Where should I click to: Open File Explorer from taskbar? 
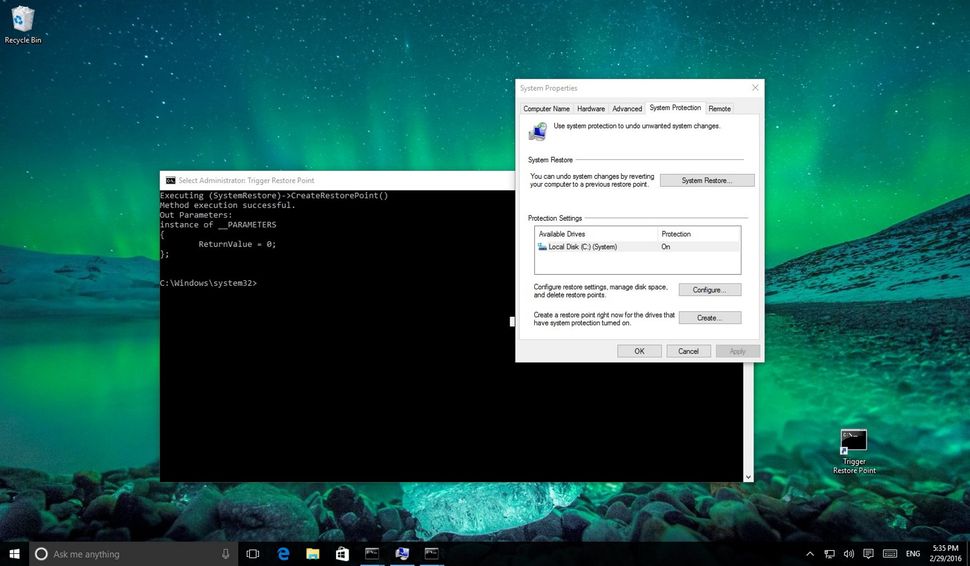(x=312, y=554)
